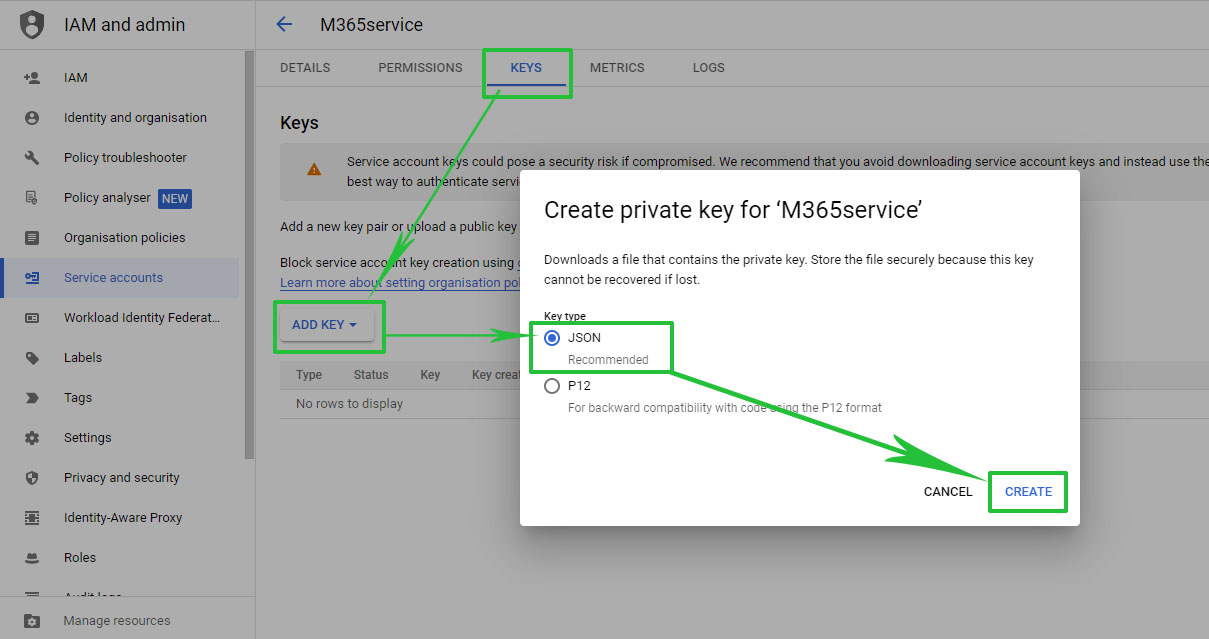Click the Manage resources folder icon
The width and height of the screenshot is (1209, 639).
coord(32,621)
